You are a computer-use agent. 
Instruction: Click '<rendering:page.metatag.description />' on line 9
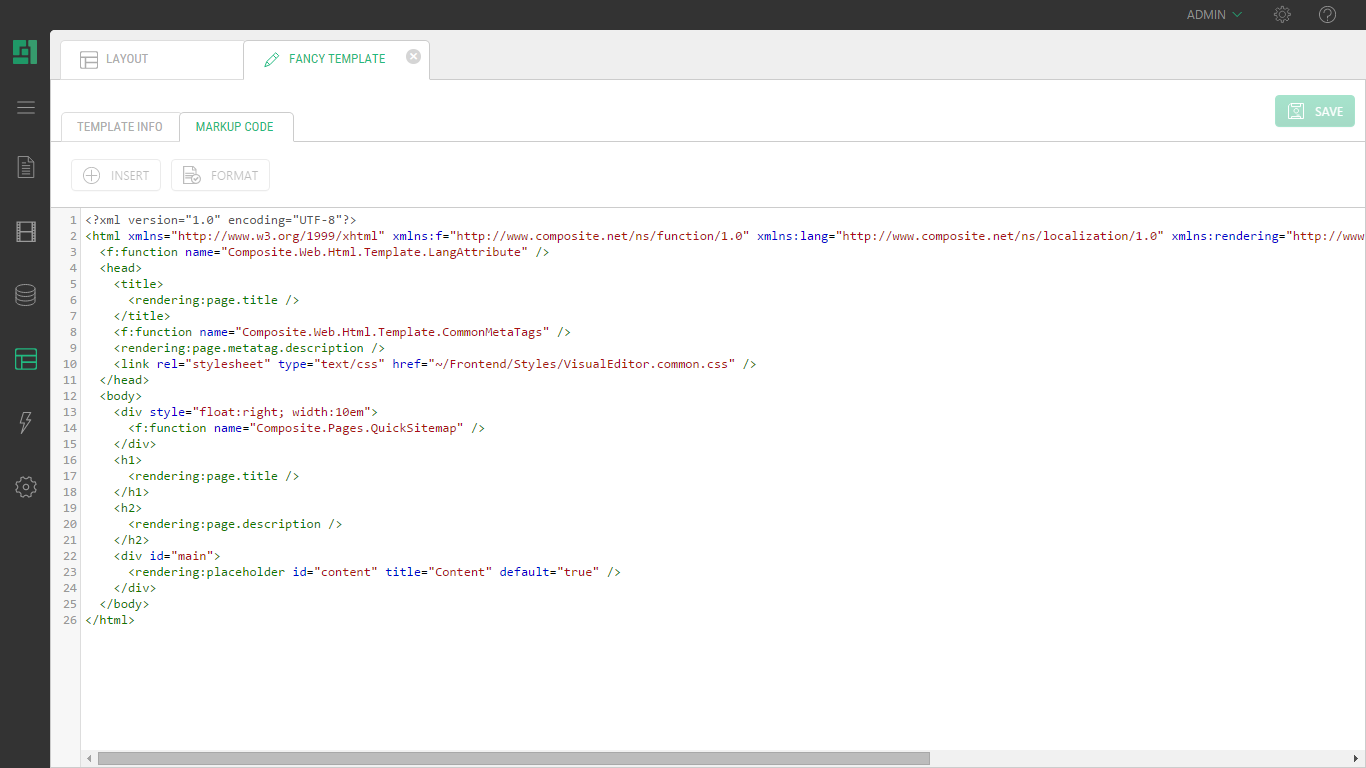[x=249, y=348]
